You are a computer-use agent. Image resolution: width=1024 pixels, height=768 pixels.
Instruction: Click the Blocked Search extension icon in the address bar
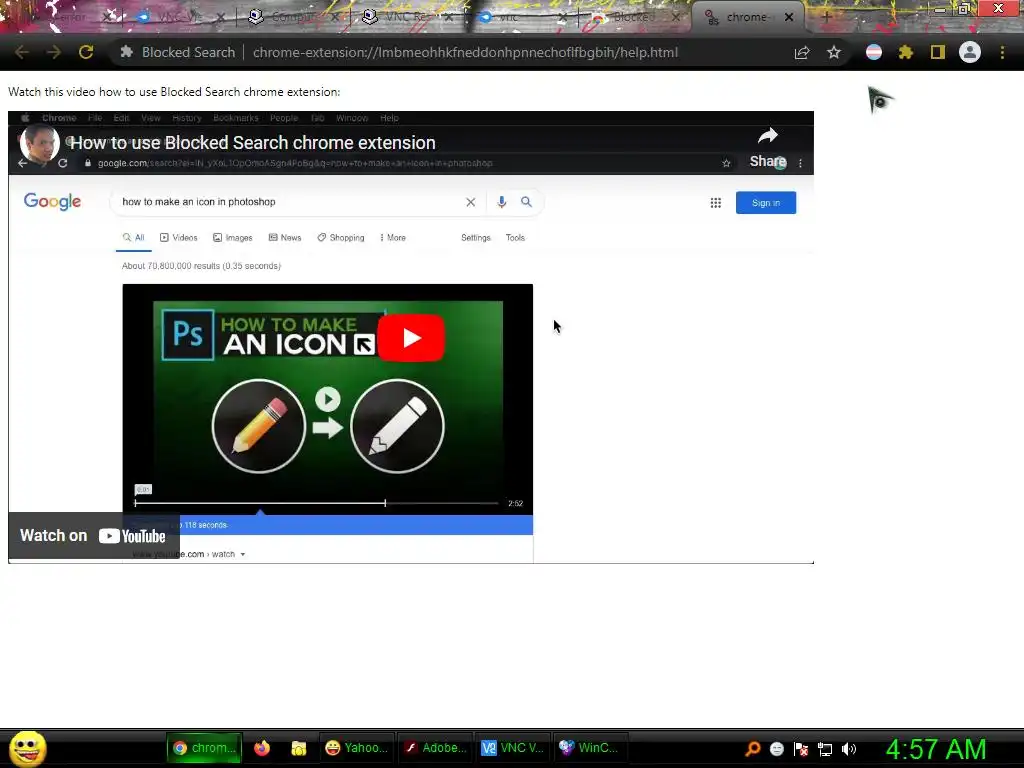pyautogui.click(x=127, y=52)
